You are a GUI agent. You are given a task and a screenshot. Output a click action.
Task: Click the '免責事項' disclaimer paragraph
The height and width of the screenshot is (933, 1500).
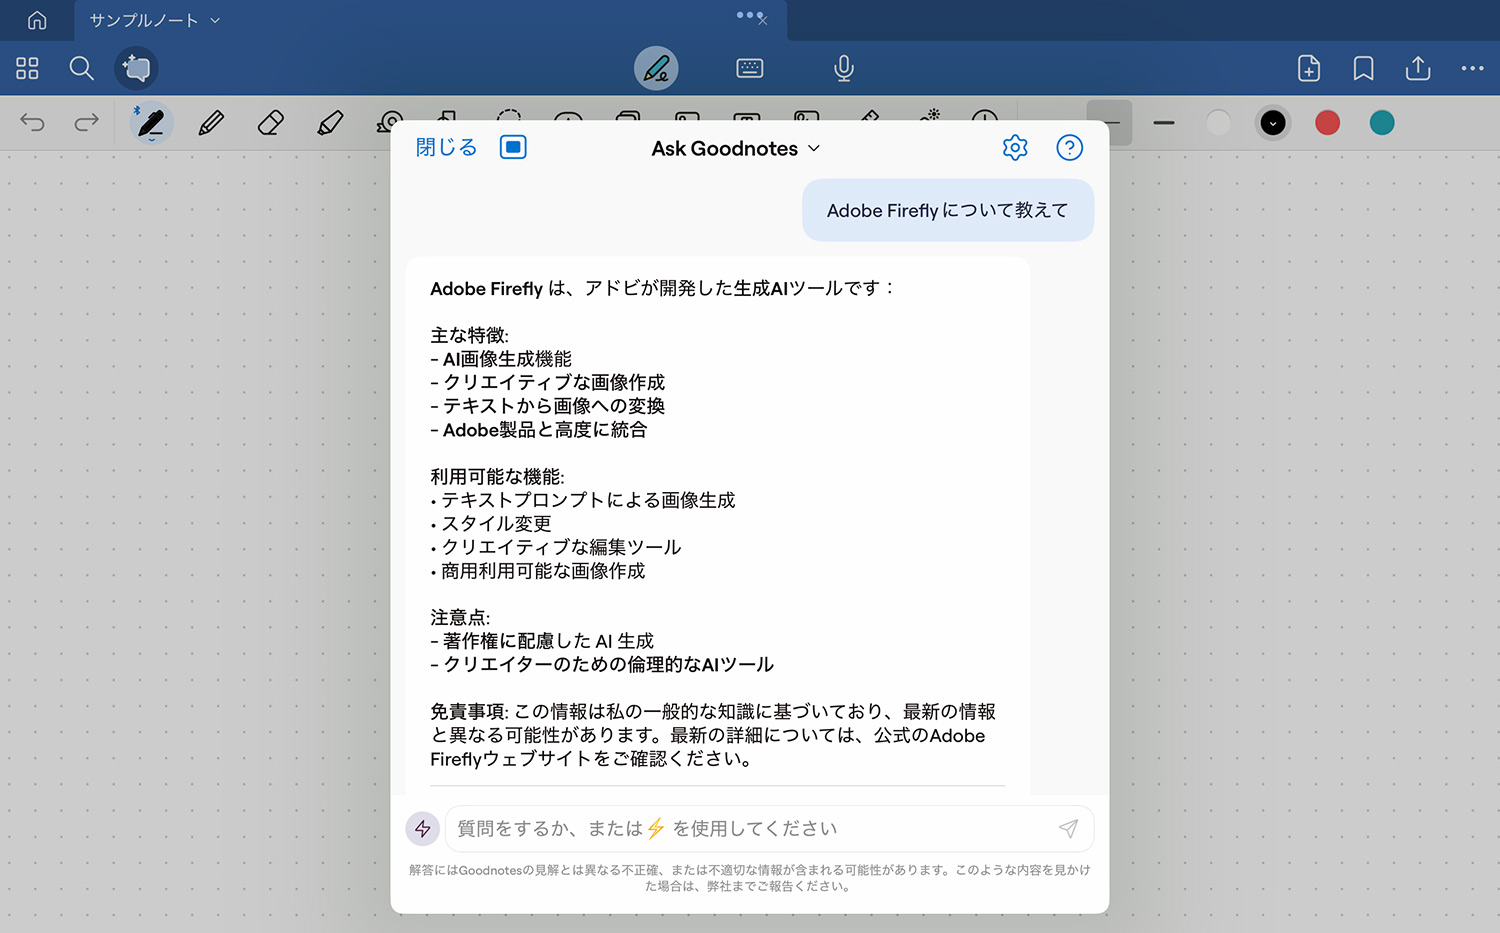pos(713,735)
